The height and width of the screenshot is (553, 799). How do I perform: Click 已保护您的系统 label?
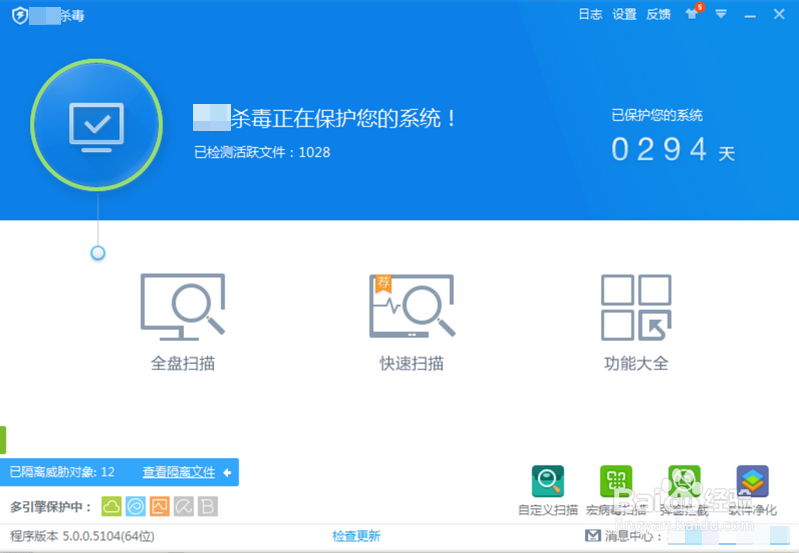click(x=657, y=115)
